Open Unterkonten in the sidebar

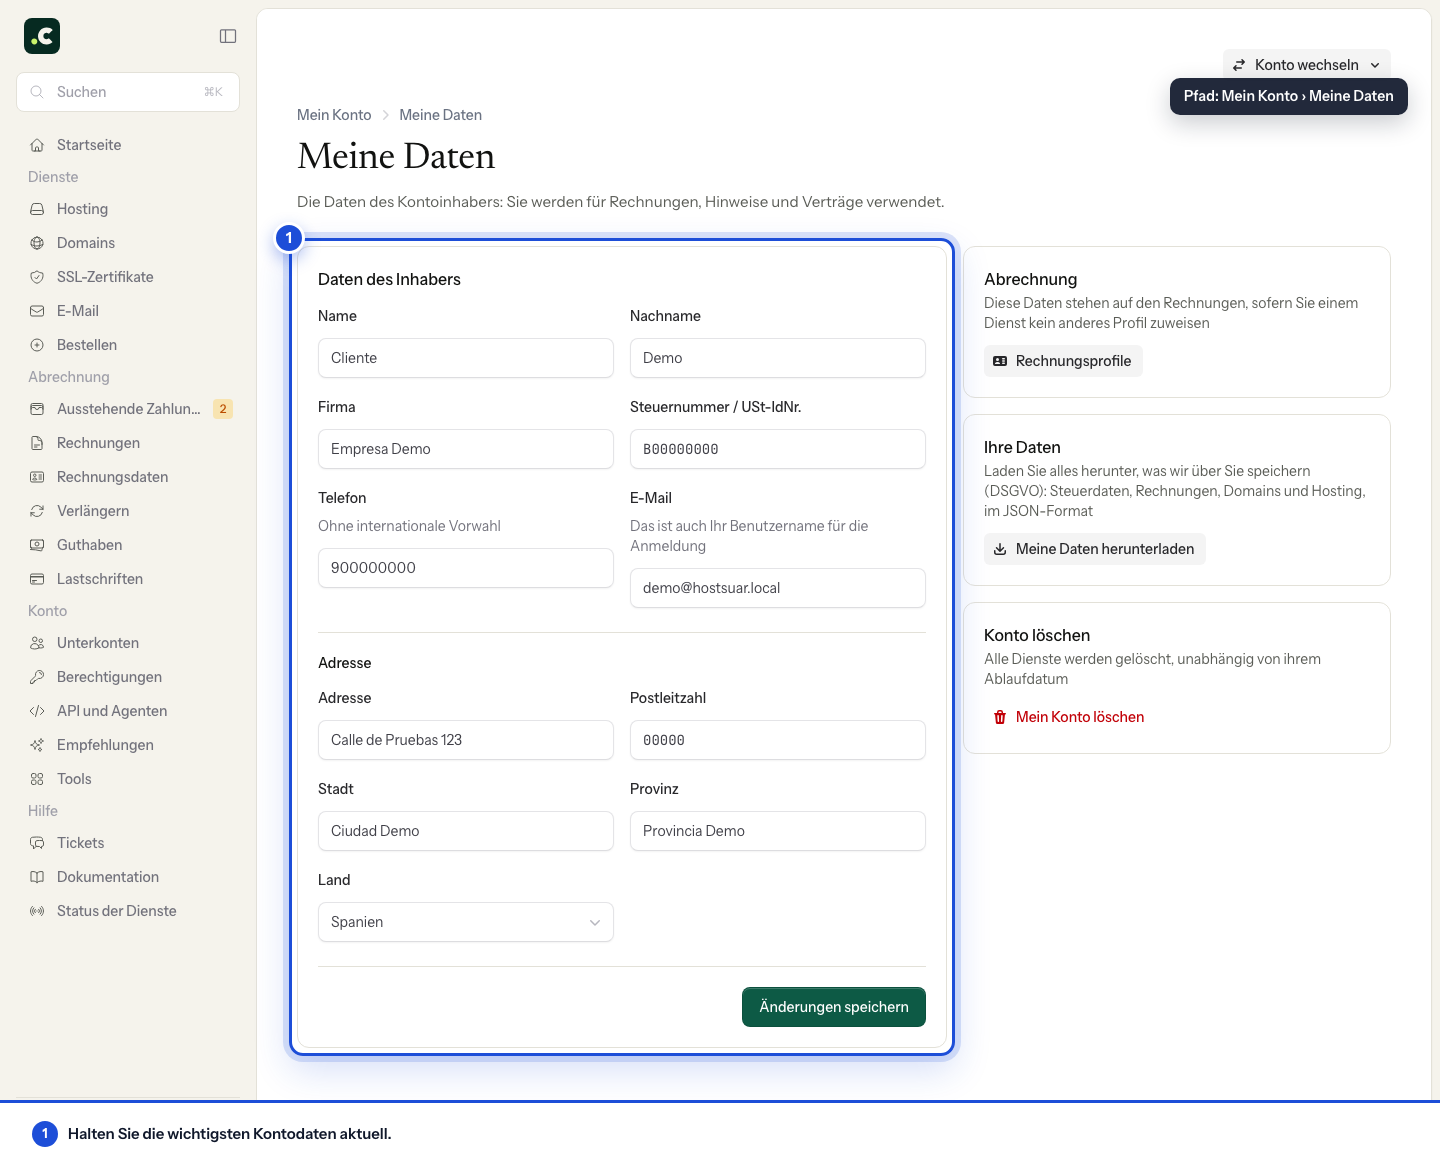click(128, 643)
